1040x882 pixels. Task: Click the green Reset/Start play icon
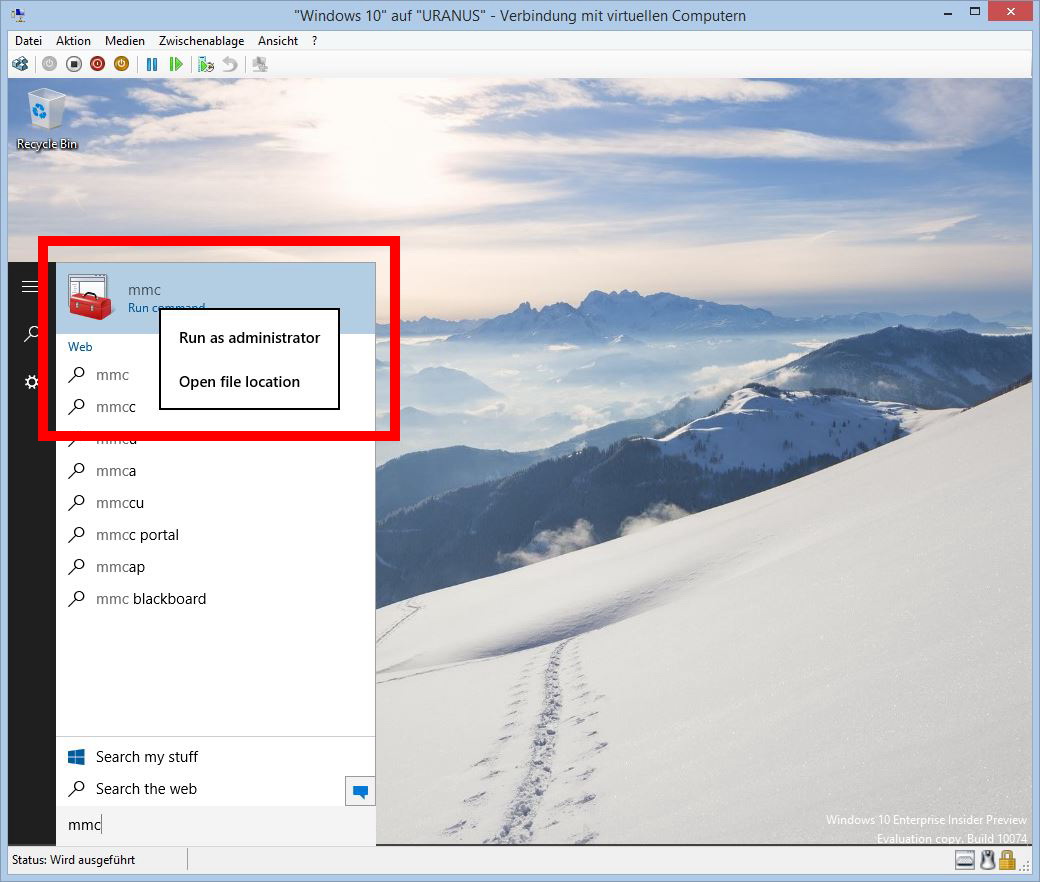pos(176,64)
